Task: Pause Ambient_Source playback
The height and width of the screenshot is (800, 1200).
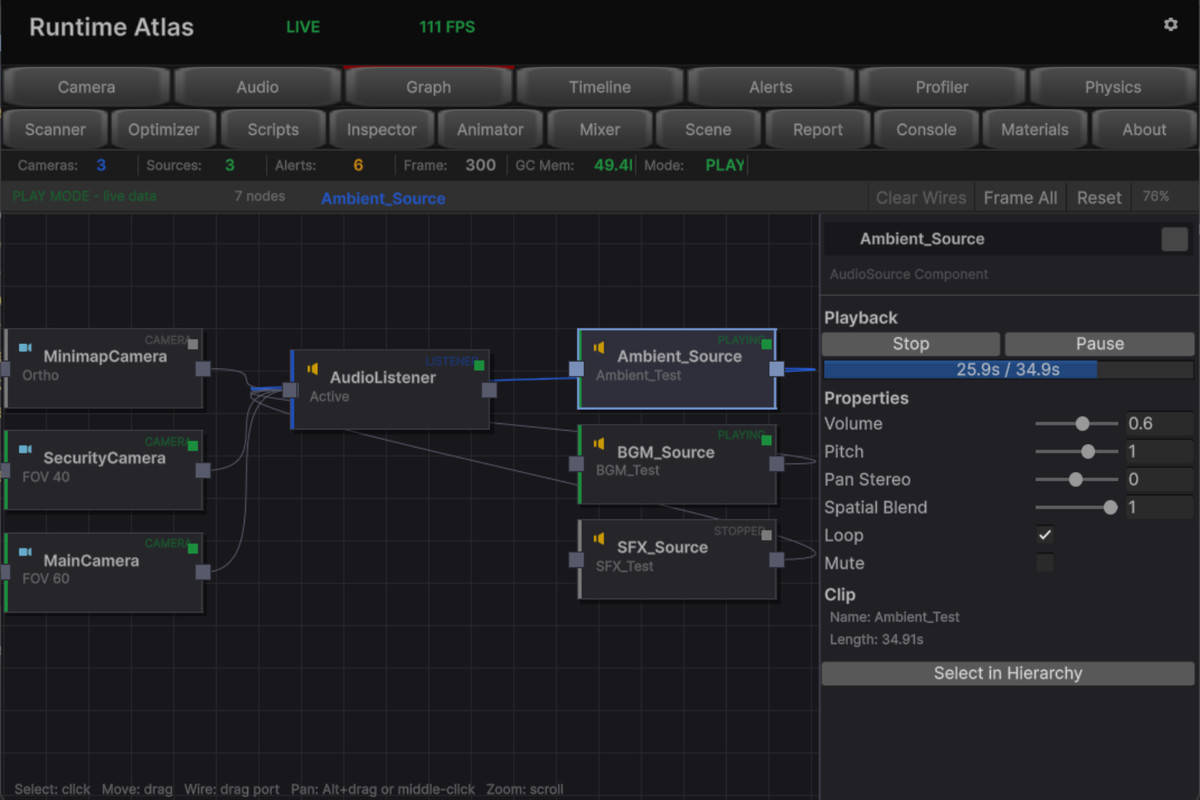Action: point(1100,344)
